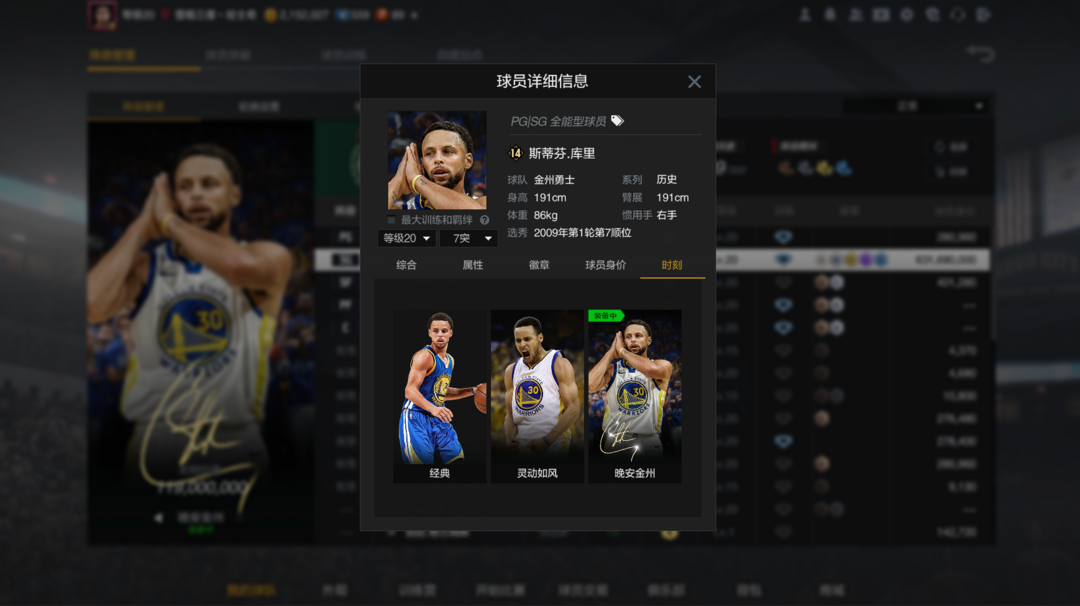Switch to the 属性 tab
The height and width of the screenshot is (606, 1080).
[x=473, y=265]
